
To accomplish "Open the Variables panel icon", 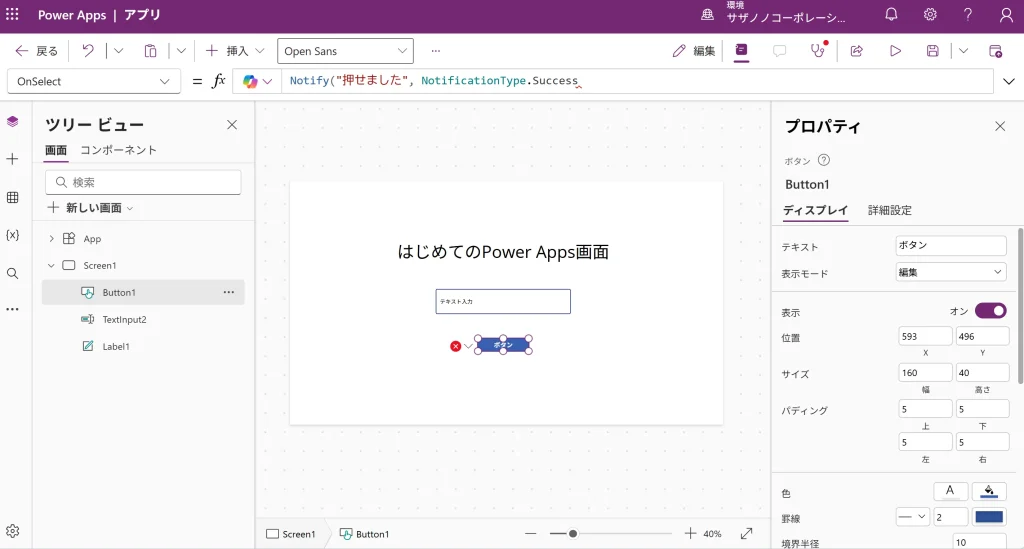I will [12, 235].
